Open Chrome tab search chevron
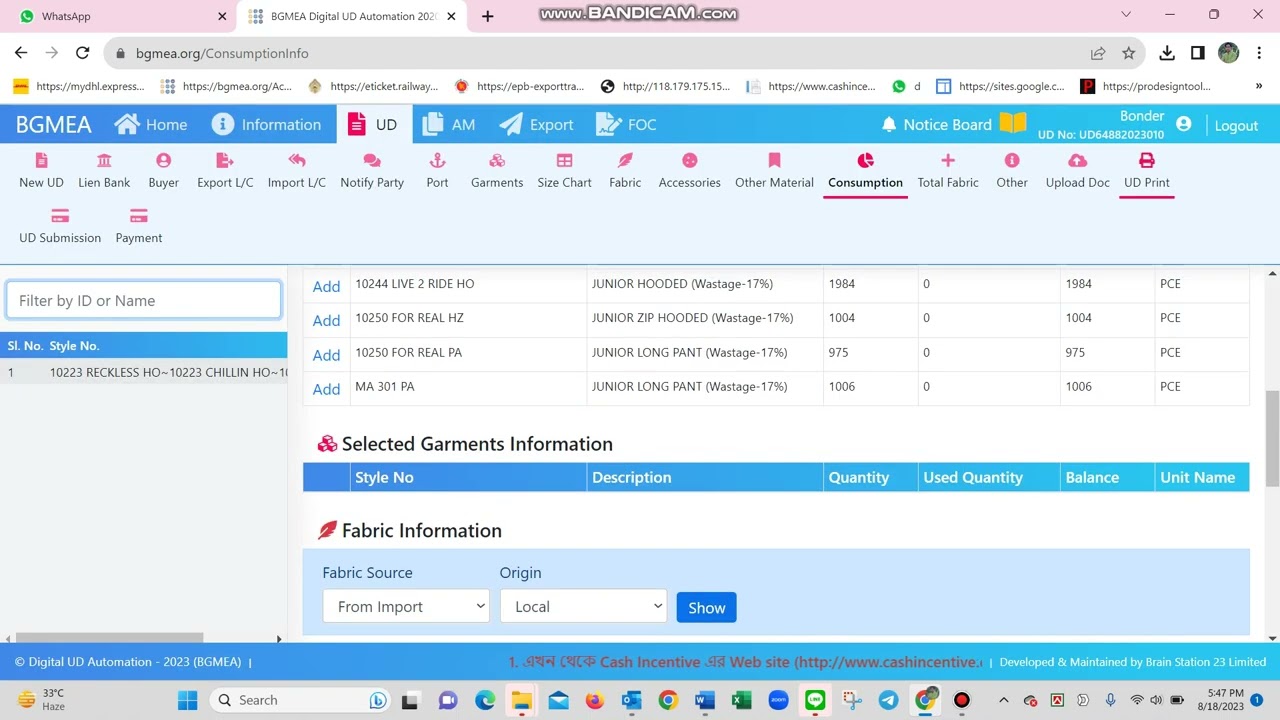Viewport: 1280px width, 720px height. [1126, 15]
